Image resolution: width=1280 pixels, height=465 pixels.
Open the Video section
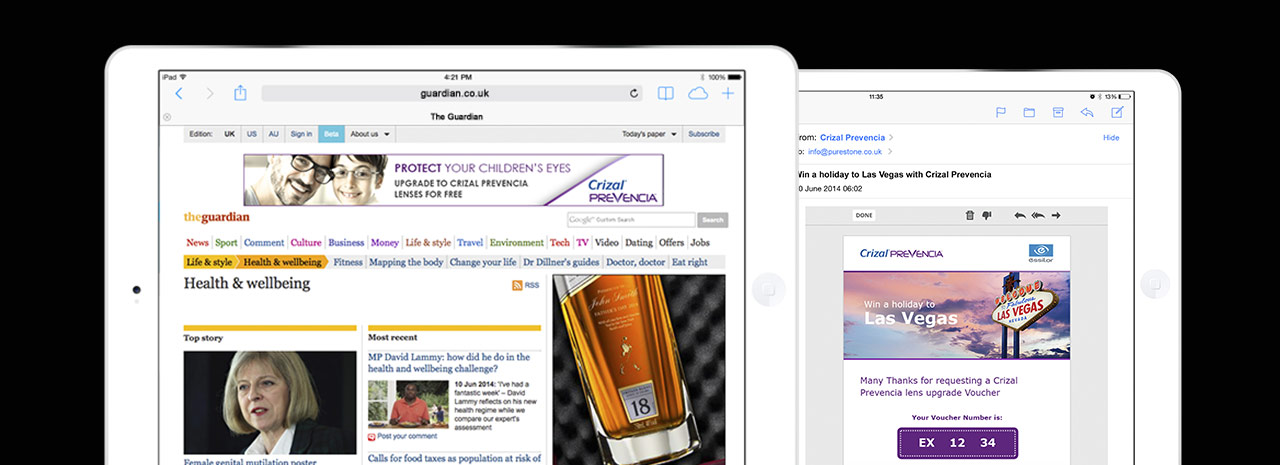607,243
